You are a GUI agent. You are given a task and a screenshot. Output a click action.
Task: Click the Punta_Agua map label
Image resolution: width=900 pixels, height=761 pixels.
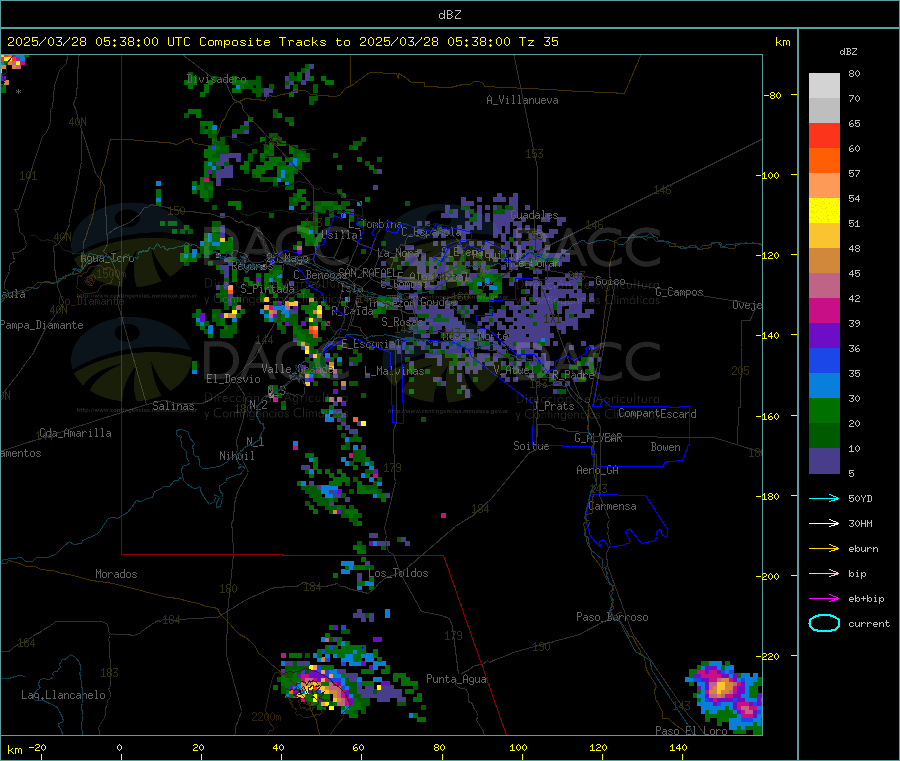[x=456, y=679]
